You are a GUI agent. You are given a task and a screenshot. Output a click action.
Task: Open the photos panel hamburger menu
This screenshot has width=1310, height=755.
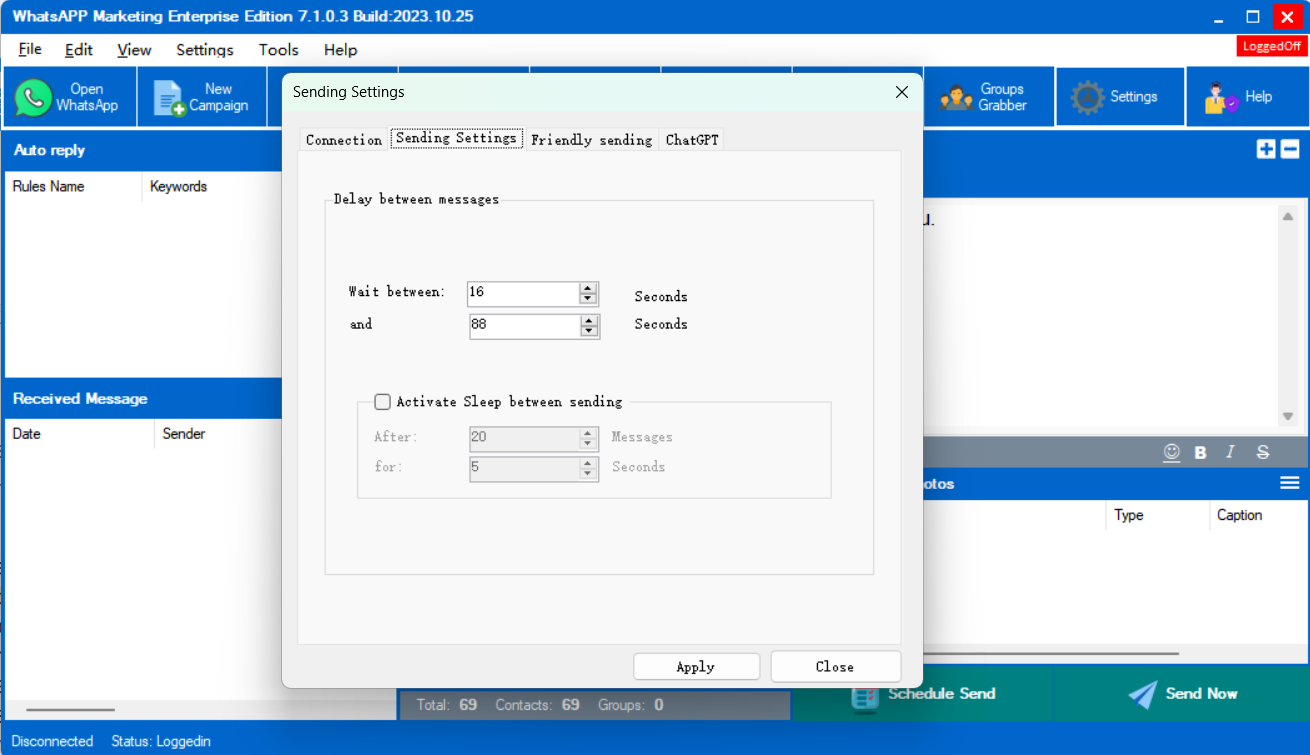pos(1289,483)
